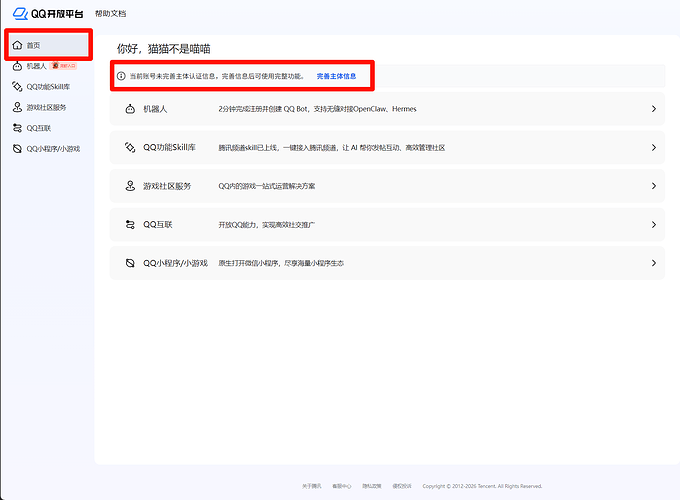
Task: Expand the QQ小程序/小游戏 card chevron arrow
Action: (x=654, y=263)
